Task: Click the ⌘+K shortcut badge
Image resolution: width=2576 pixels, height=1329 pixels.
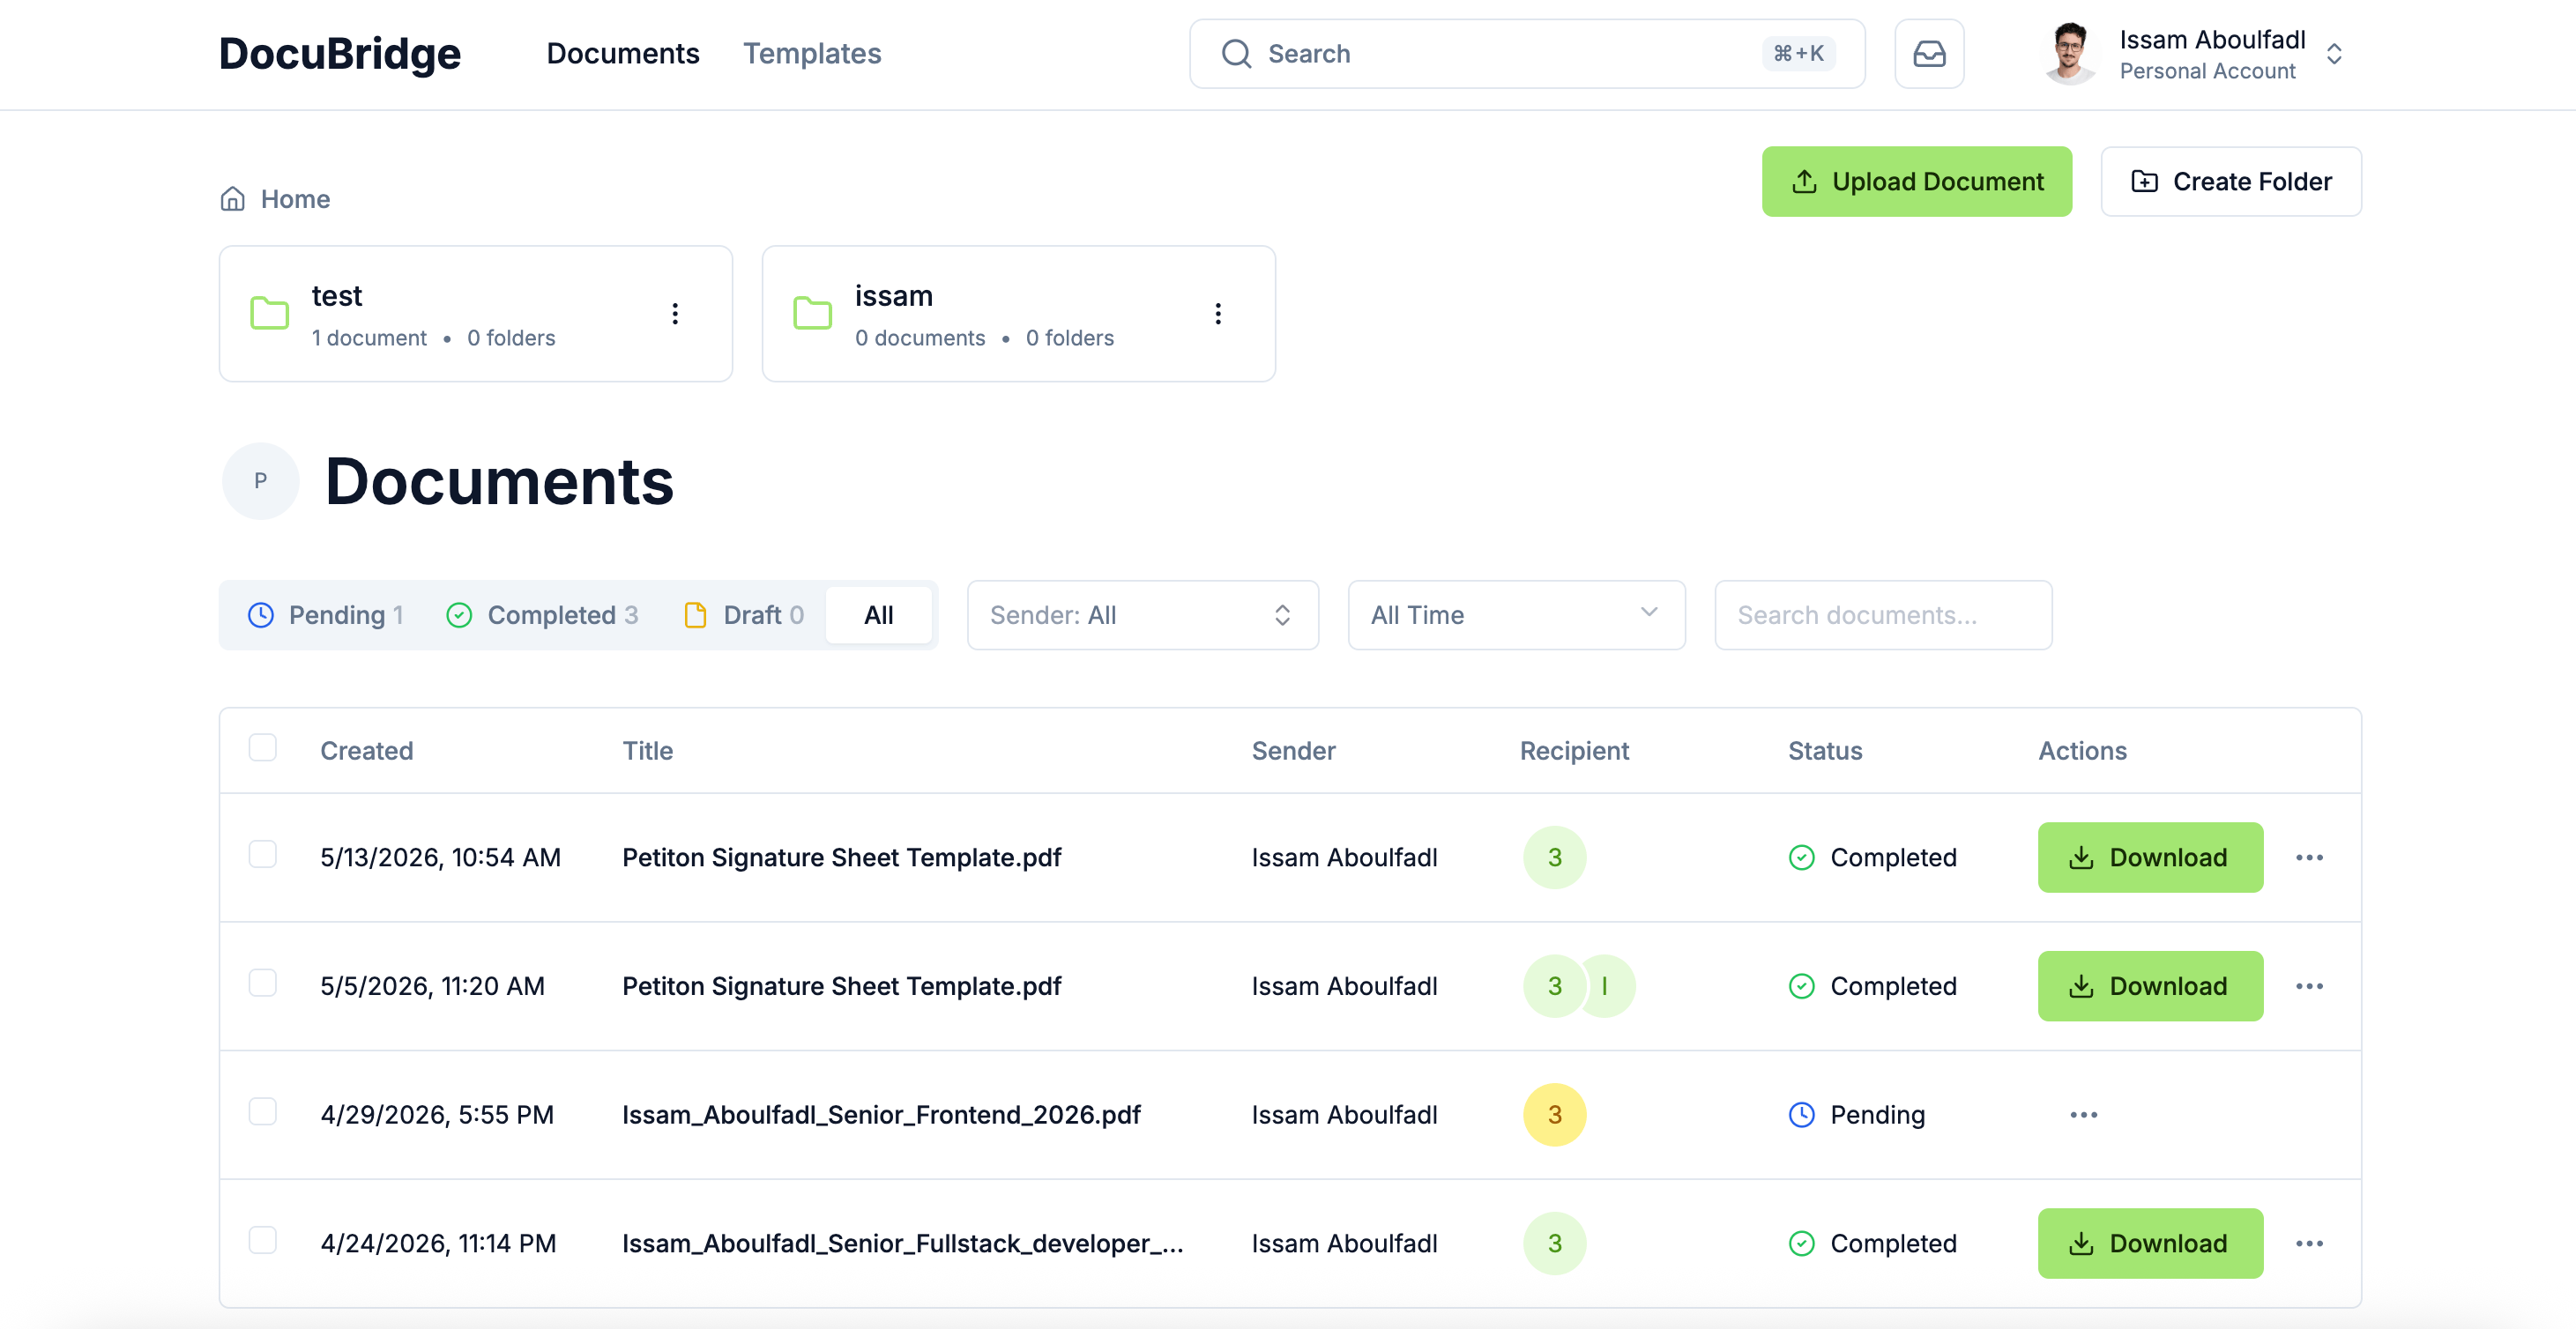Action: [x=1798, y=54]
